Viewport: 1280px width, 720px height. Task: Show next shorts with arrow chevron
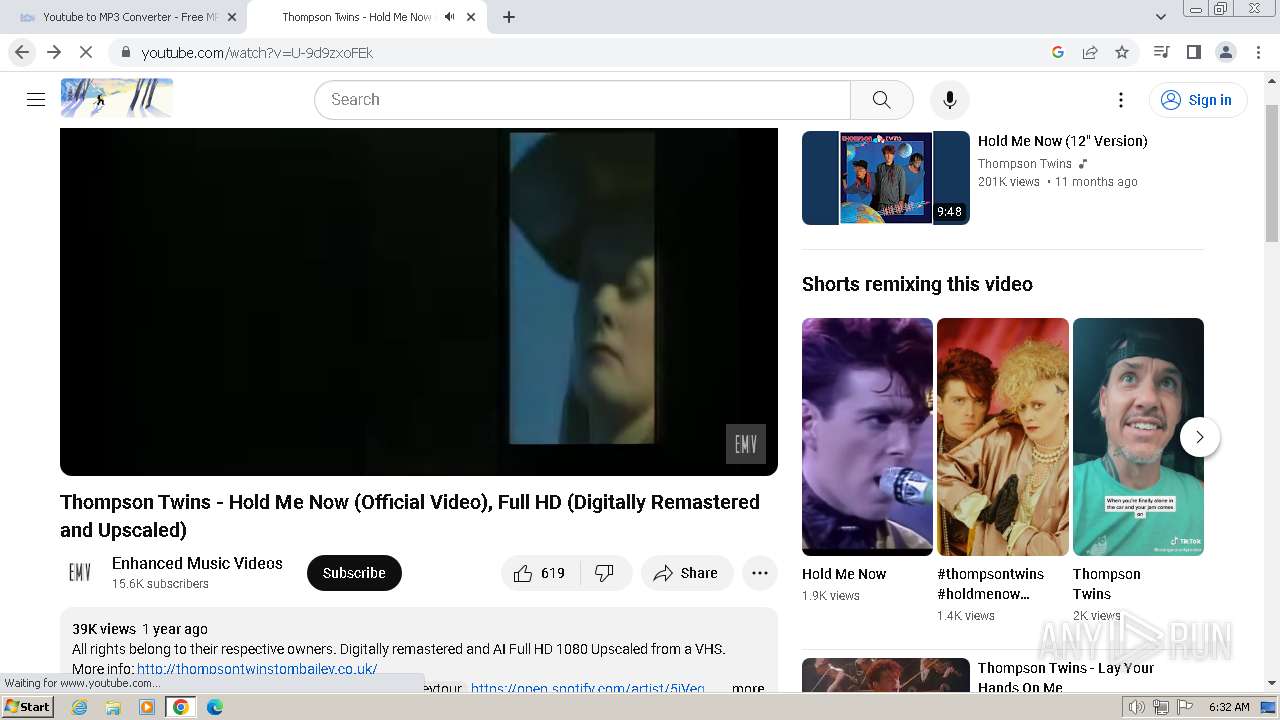(1200, 437)
